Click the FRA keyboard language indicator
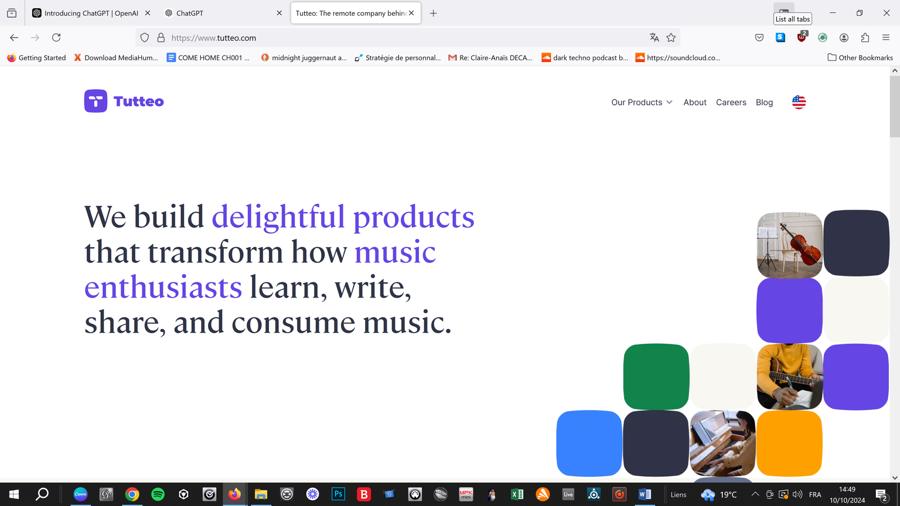 [x=814, y=494]
